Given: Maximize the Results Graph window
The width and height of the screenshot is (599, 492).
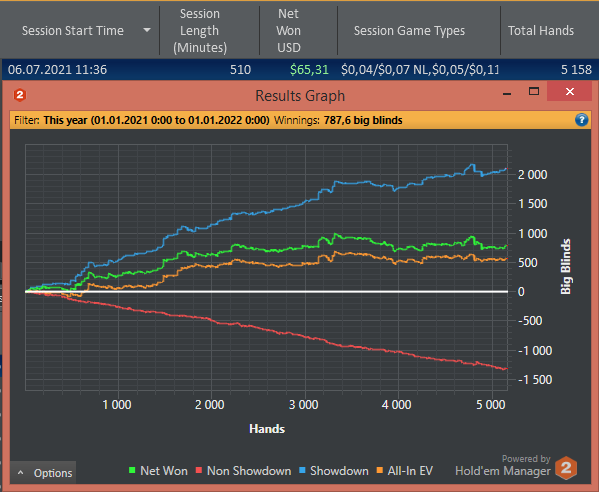Looking at the screenshot, I should pyautogui.click(x=534, y=92).
